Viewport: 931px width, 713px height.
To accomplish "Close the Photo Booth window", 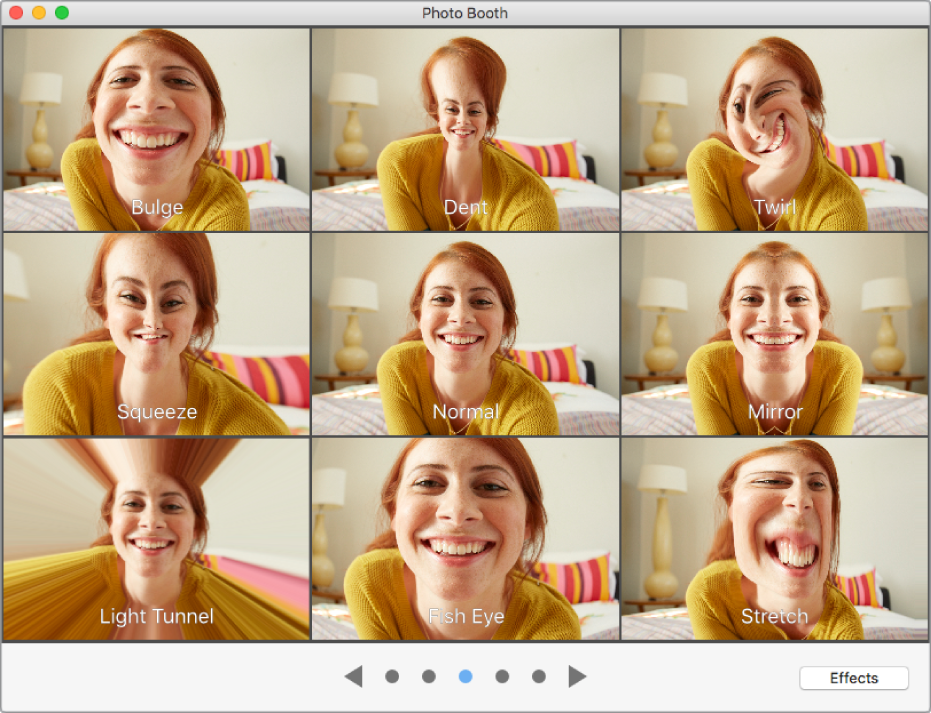I will pyautogui.click(x=16, y=13).
